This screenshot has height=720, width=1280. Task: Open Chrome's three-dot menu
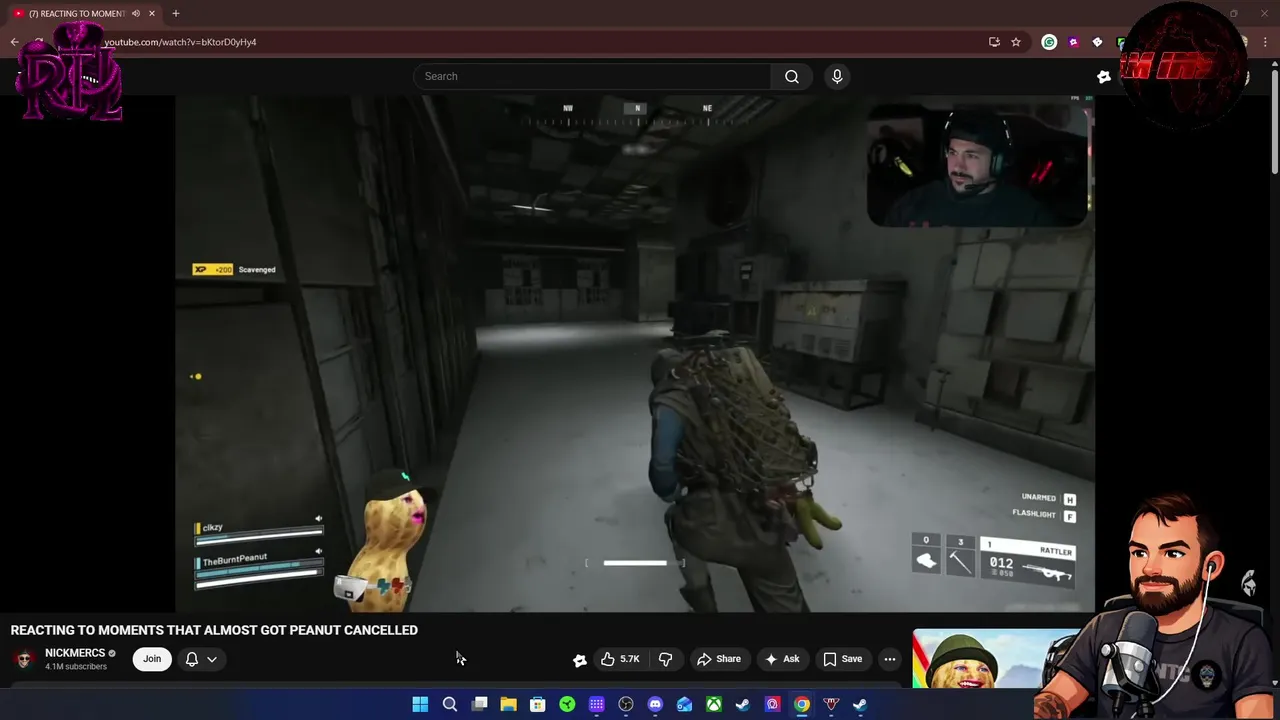tap(1266, 42)
